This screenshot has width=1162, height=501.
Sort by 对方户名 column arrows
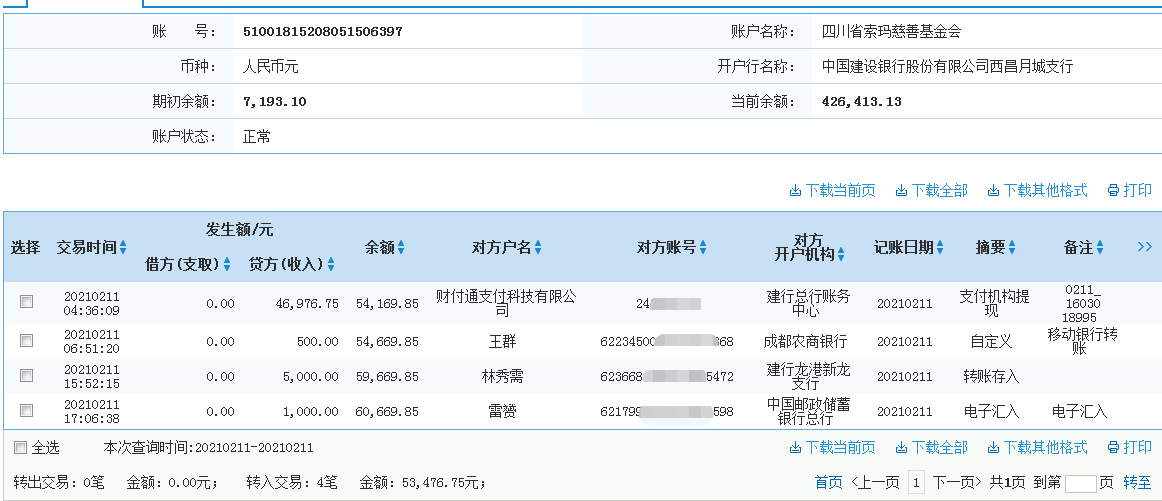538,248
